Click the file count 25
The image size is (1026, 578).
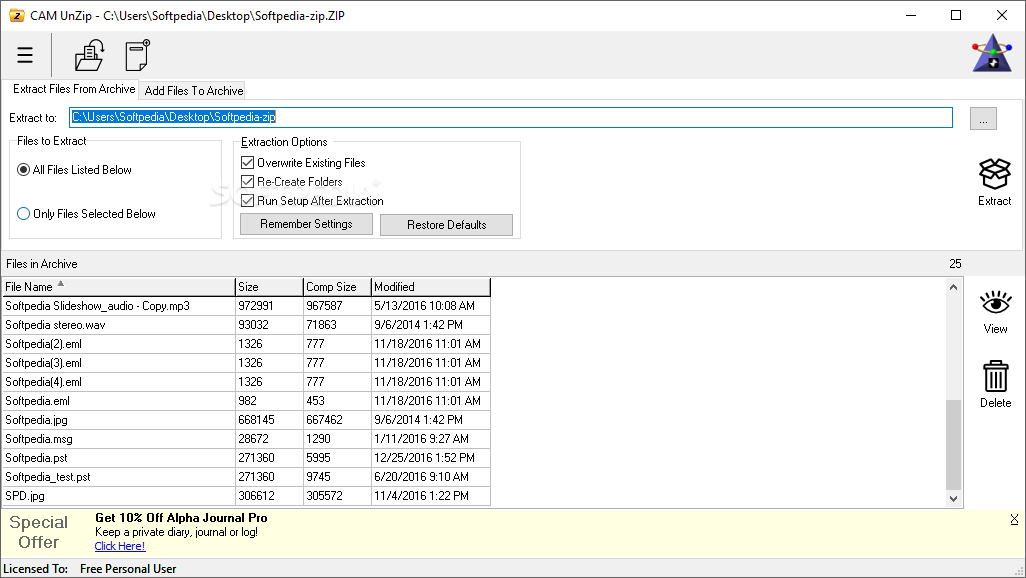coord(955,264)
